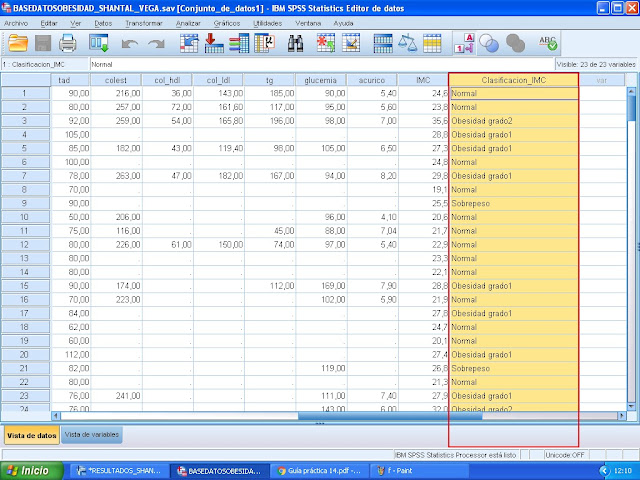
Task: Click the horizontal scrollbar thumb
Action: tap(390, 416)
